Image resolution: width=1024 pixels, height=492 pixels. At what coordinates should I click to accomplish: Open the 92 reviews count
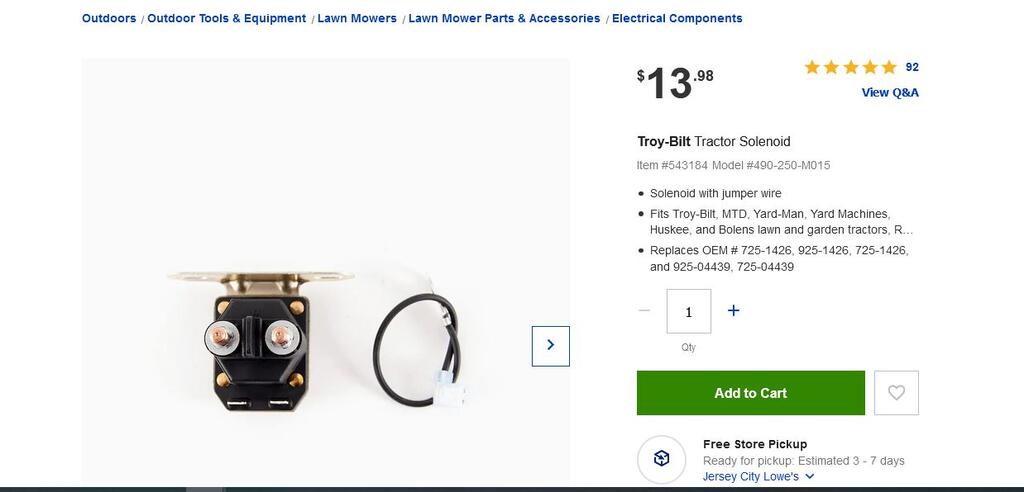[x=912, y=67]
